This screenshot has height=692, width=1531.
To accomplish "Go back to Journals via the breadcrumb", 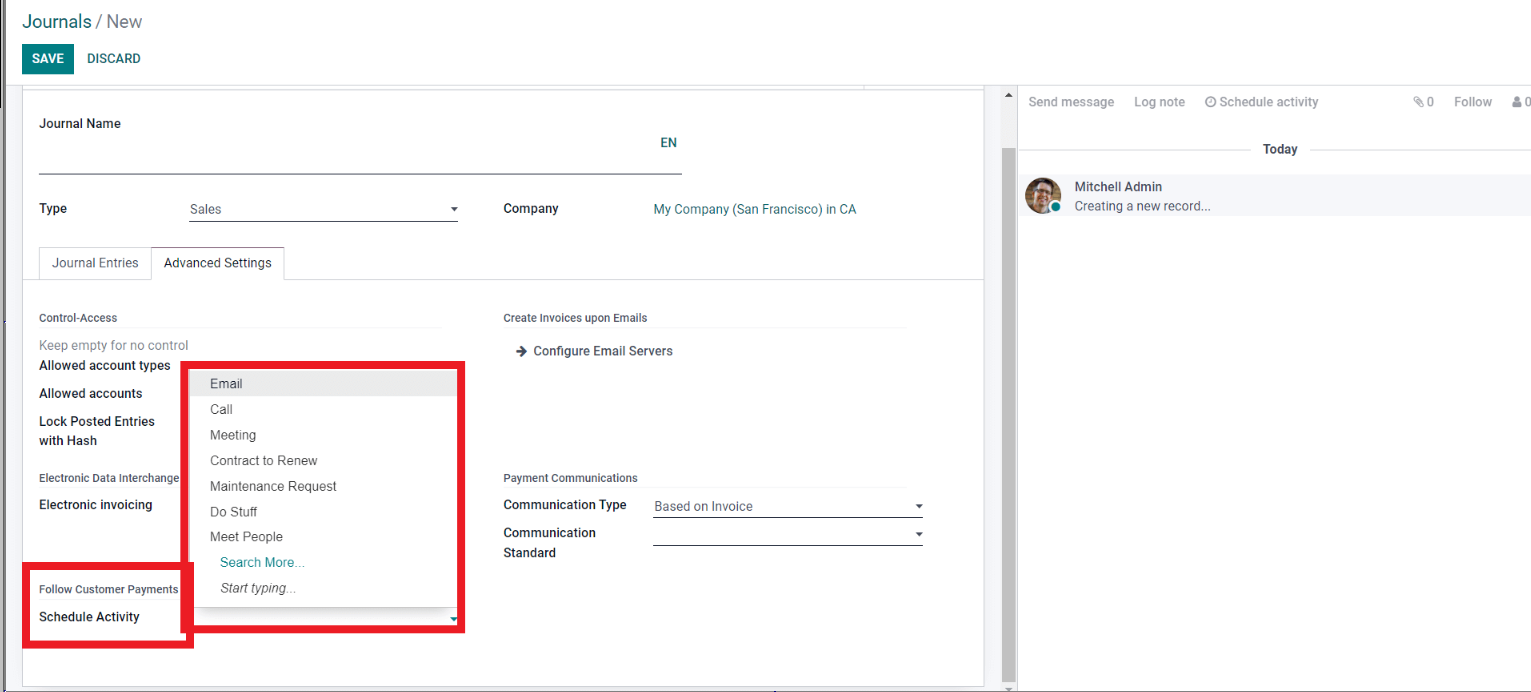I will 56,21.
